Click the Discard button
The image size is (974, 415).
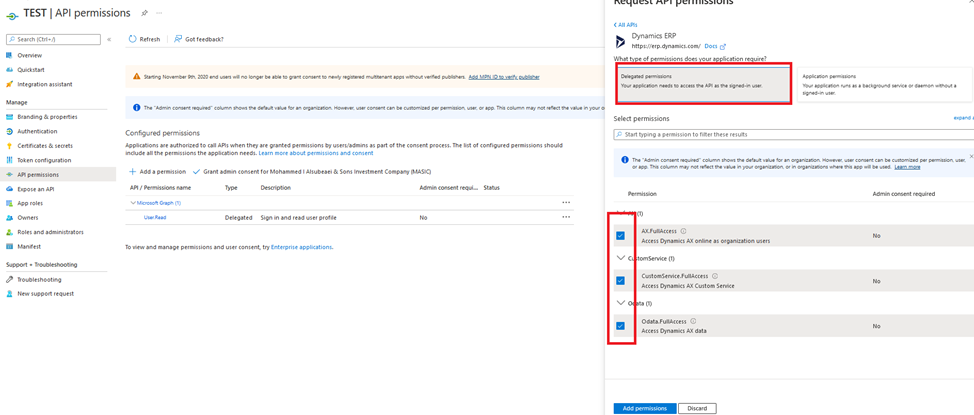pos(698,408)
